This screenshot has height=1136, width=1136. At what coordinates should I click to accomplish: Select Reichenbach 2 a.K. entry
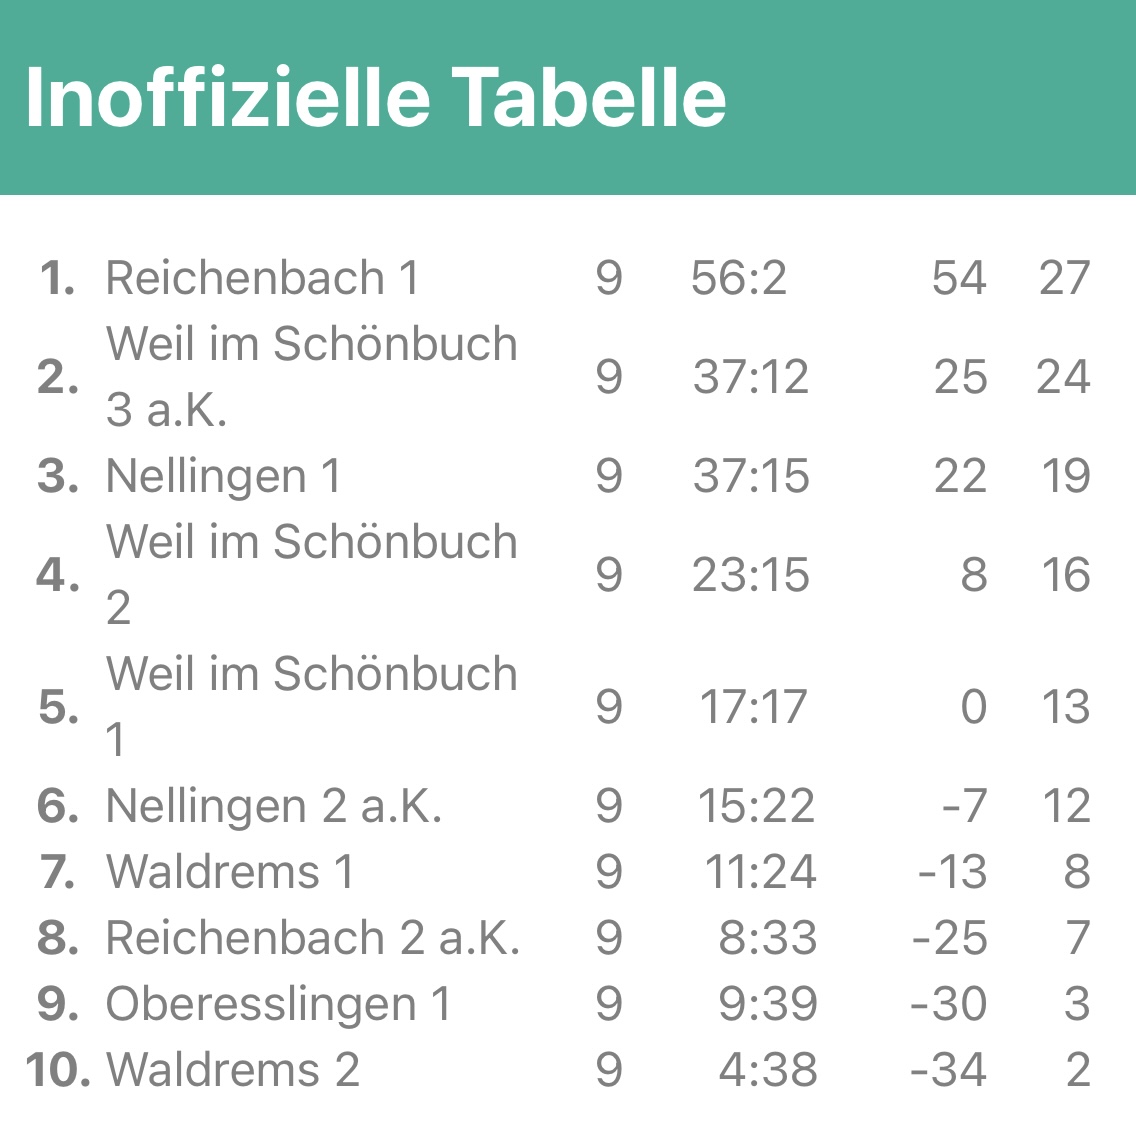[312, 938]
